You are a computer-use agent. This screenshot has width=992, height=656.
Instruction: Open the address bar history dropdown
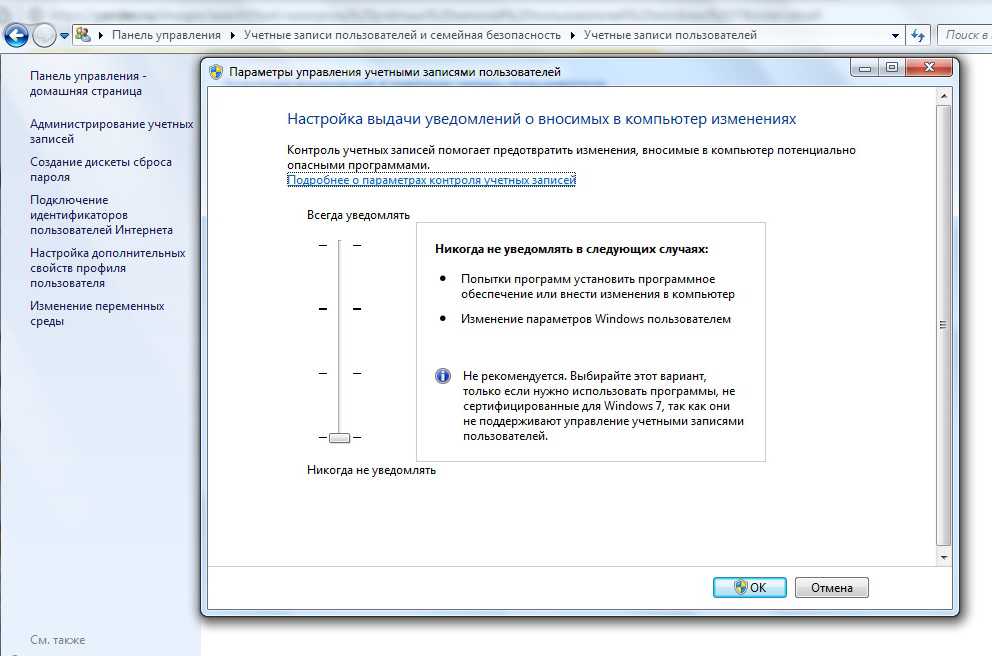(x=895, y=35)
